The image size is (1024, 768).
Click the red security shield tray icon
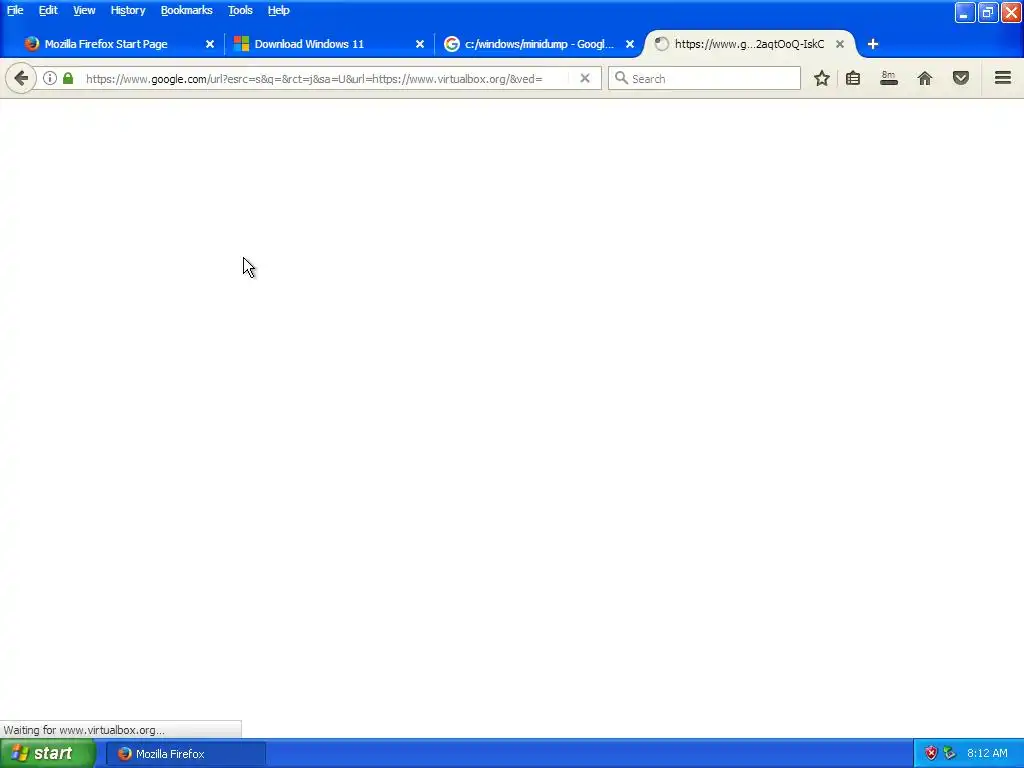point(931,753)
